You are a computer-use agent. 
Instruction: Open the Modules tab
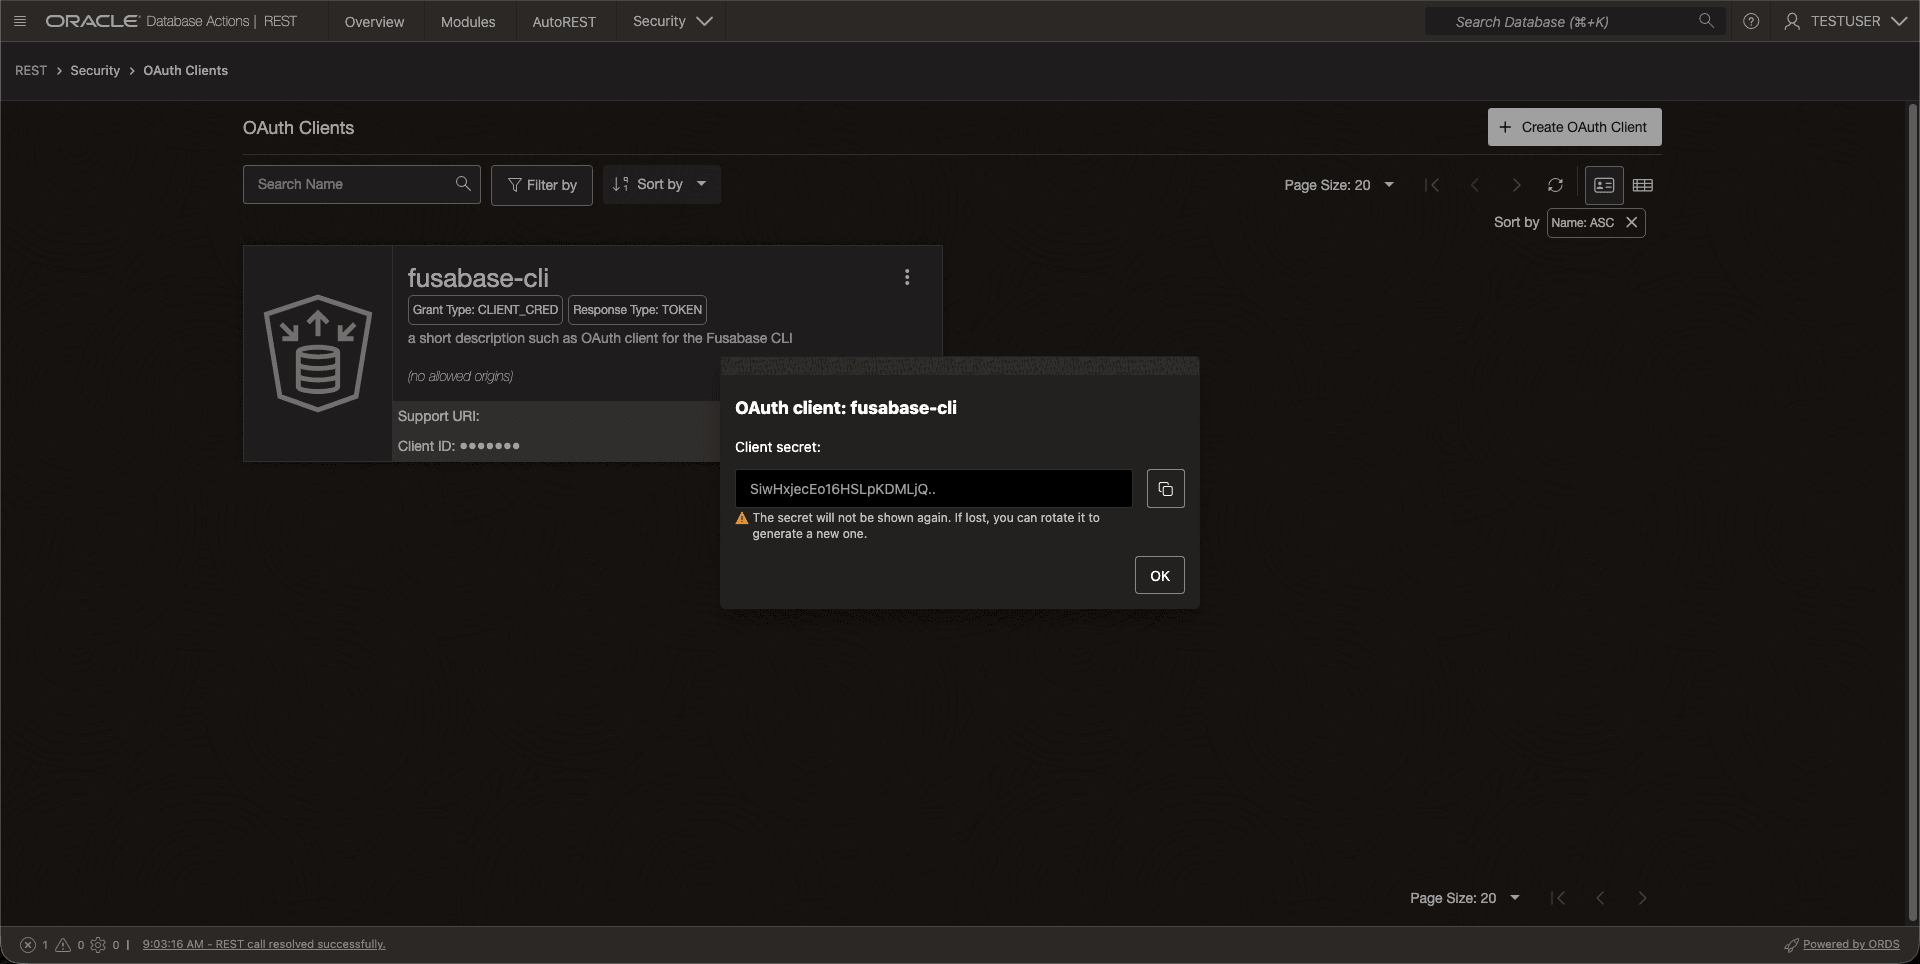pos(468,21)
